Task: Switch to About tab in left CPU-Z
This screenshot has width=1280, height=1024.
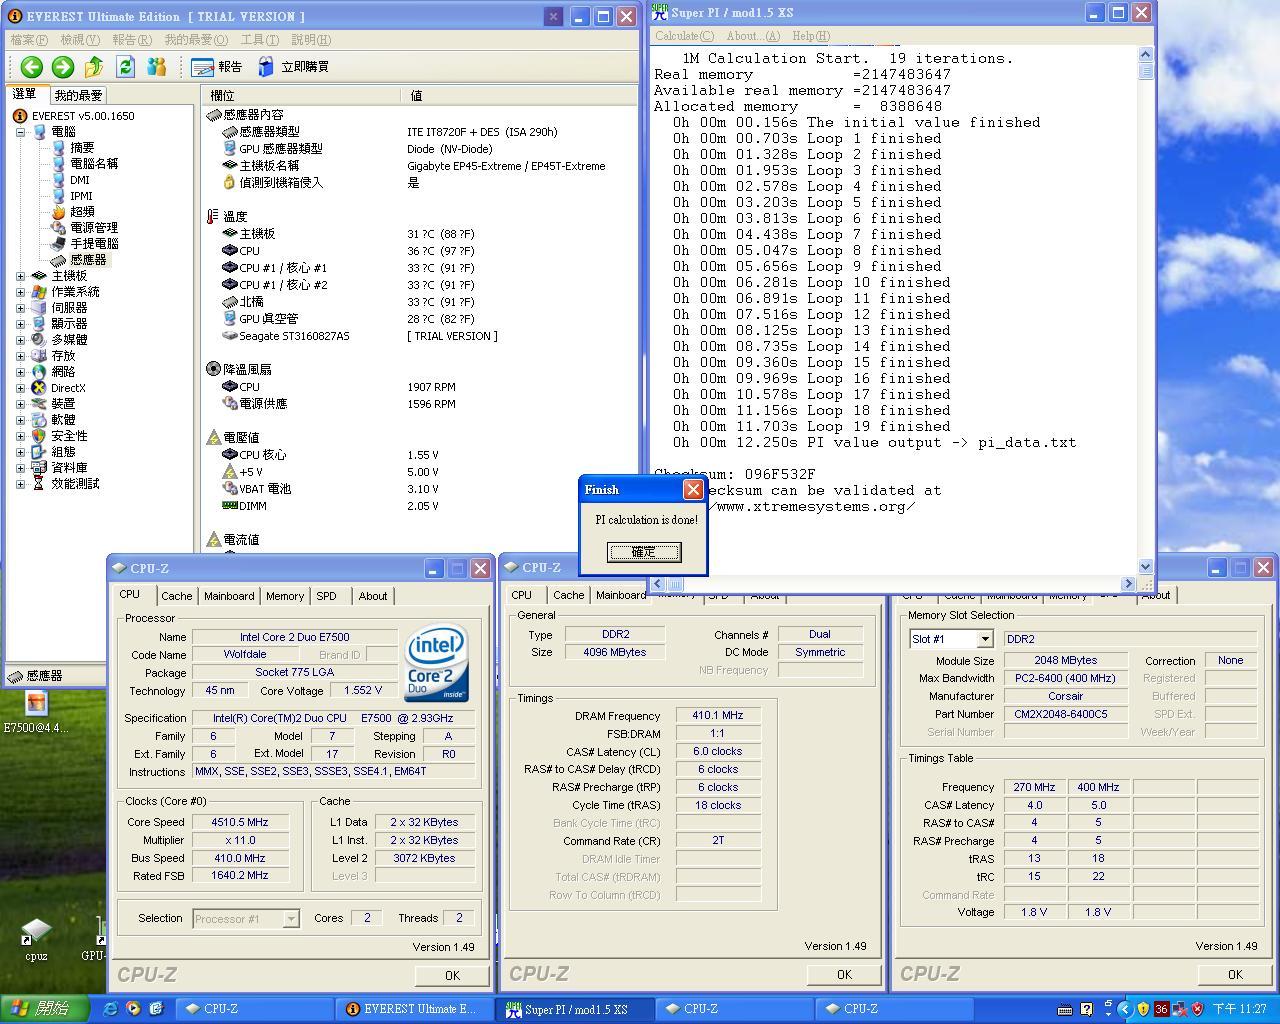Action: (x=373, y=596)
